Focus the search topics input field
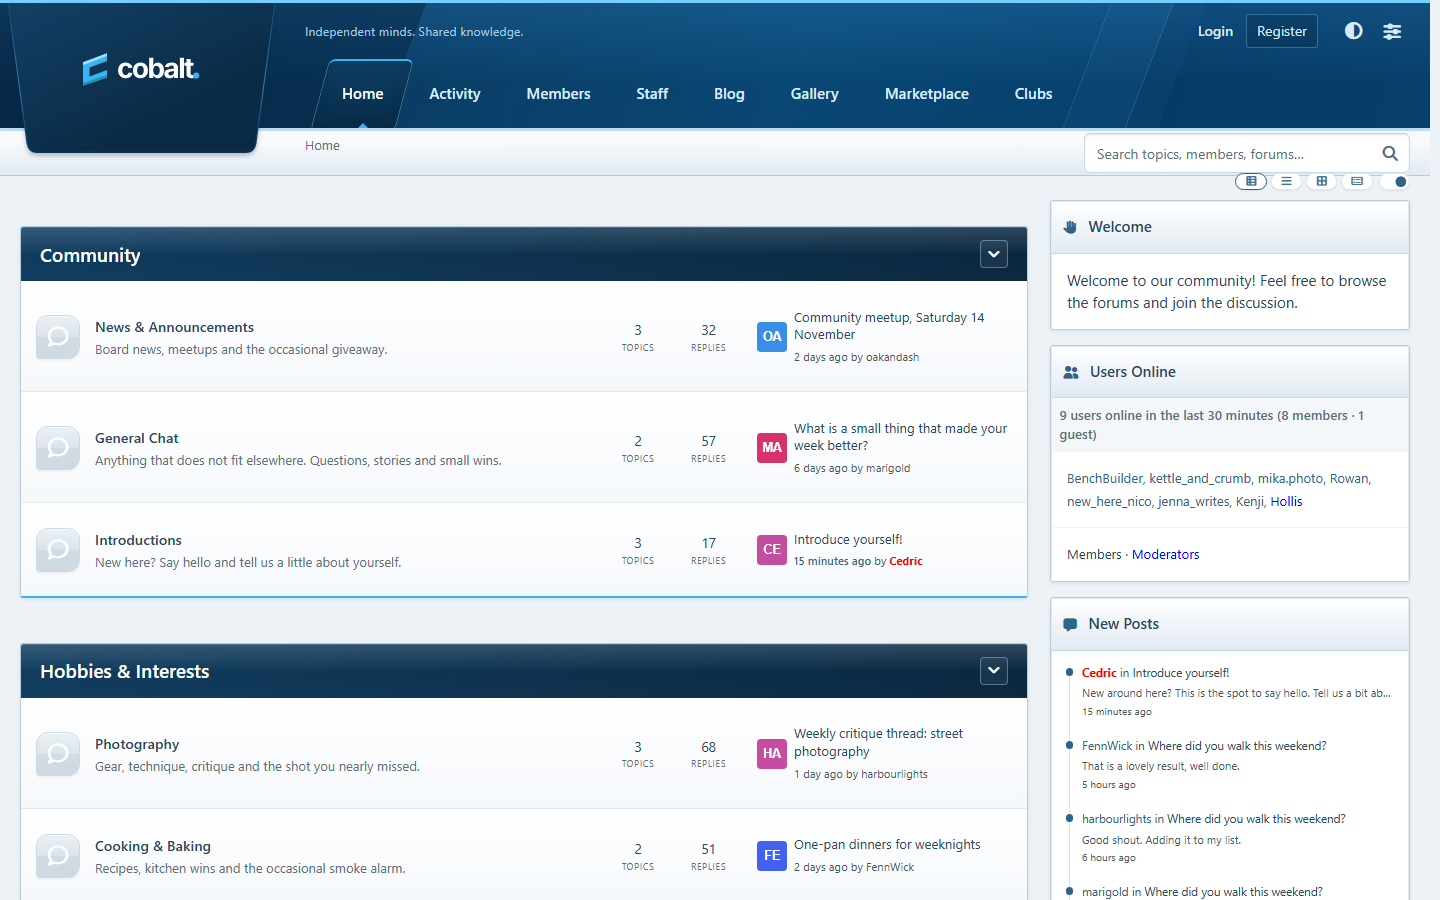This screenshot has height=900, width=1440. click(x=1232, y=154)
